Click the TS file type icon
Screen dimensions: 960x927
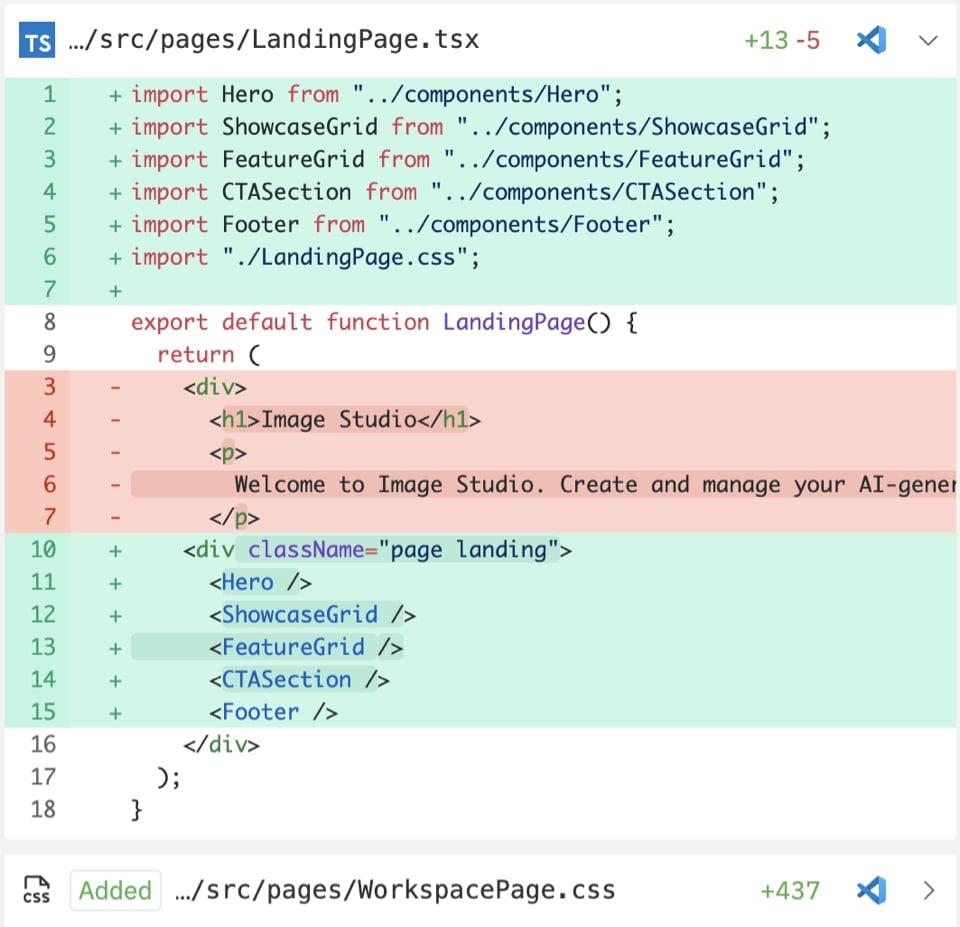tap(36, 40)
